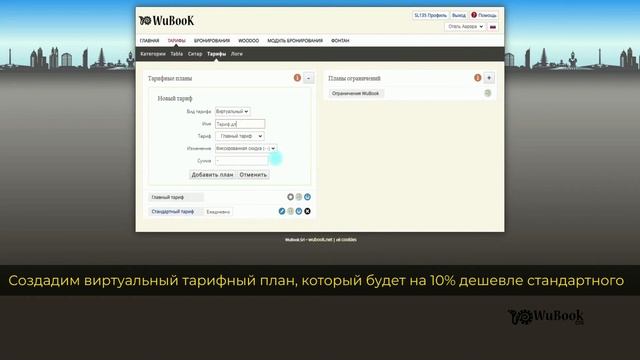Viewport: 640px width, 360px height.
Task: Switch to the Логи submenu tab
Action: [x=237, y=54]
